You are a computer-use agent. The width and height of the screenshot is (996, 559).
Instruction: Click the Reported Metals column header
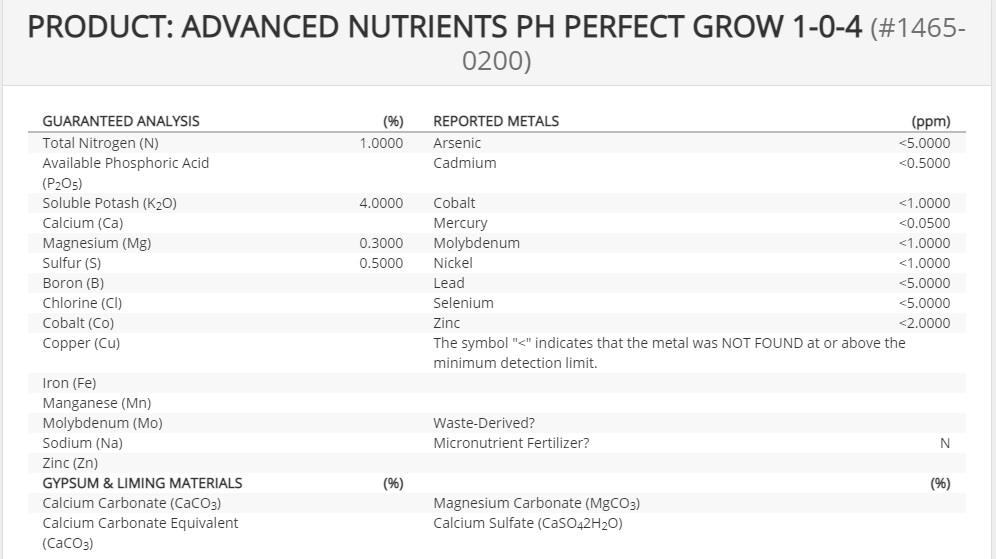point(496,121)
